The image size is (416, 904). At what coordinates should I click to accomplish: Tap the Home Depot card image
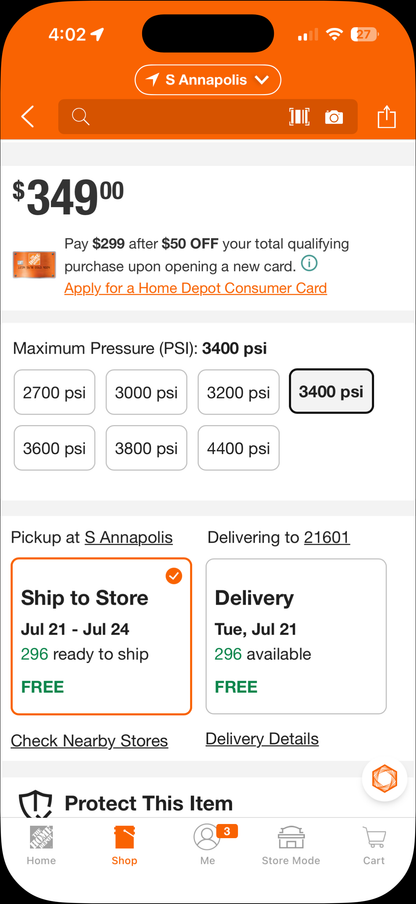point(35,265)
